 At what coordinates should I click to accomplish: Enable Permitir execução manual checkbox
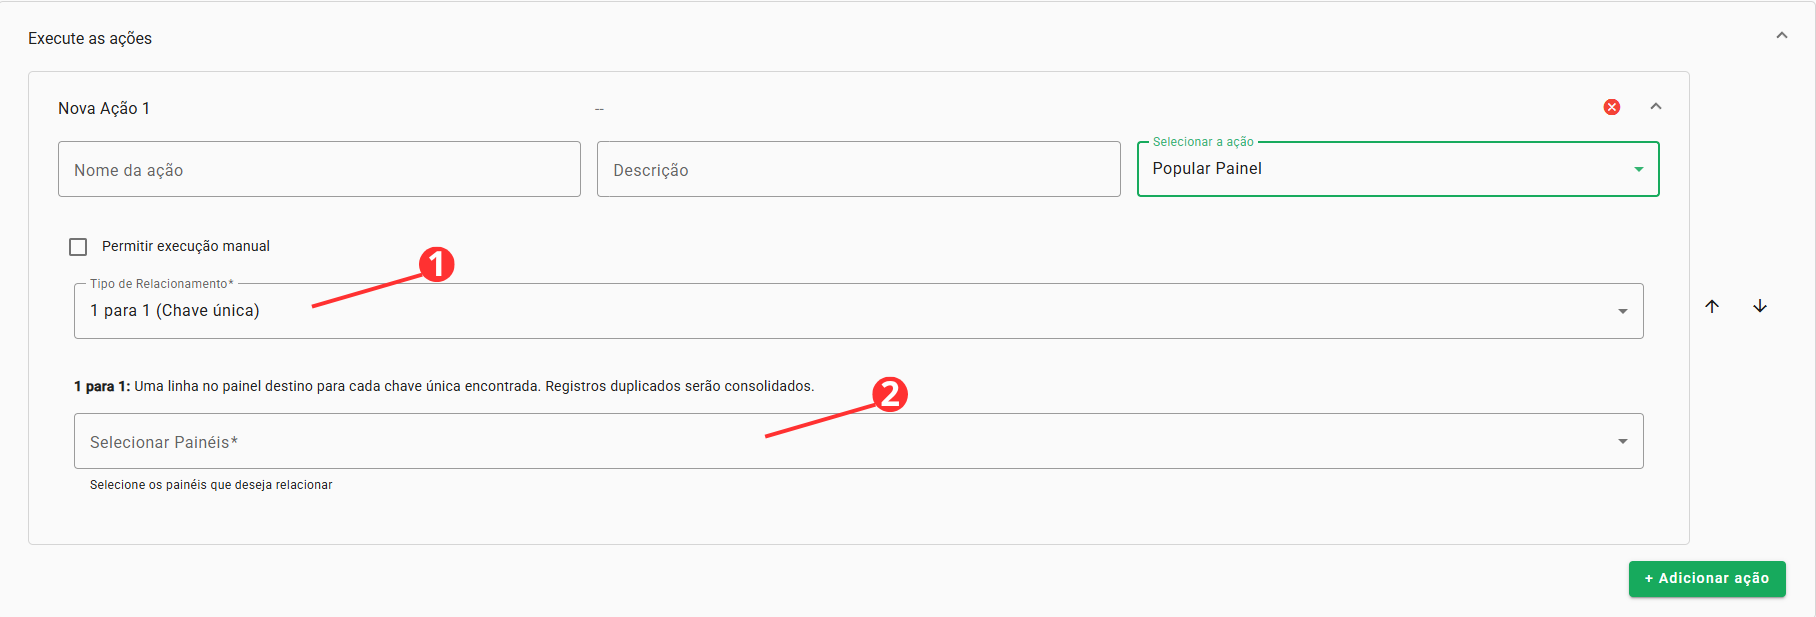tap(78, 246)
